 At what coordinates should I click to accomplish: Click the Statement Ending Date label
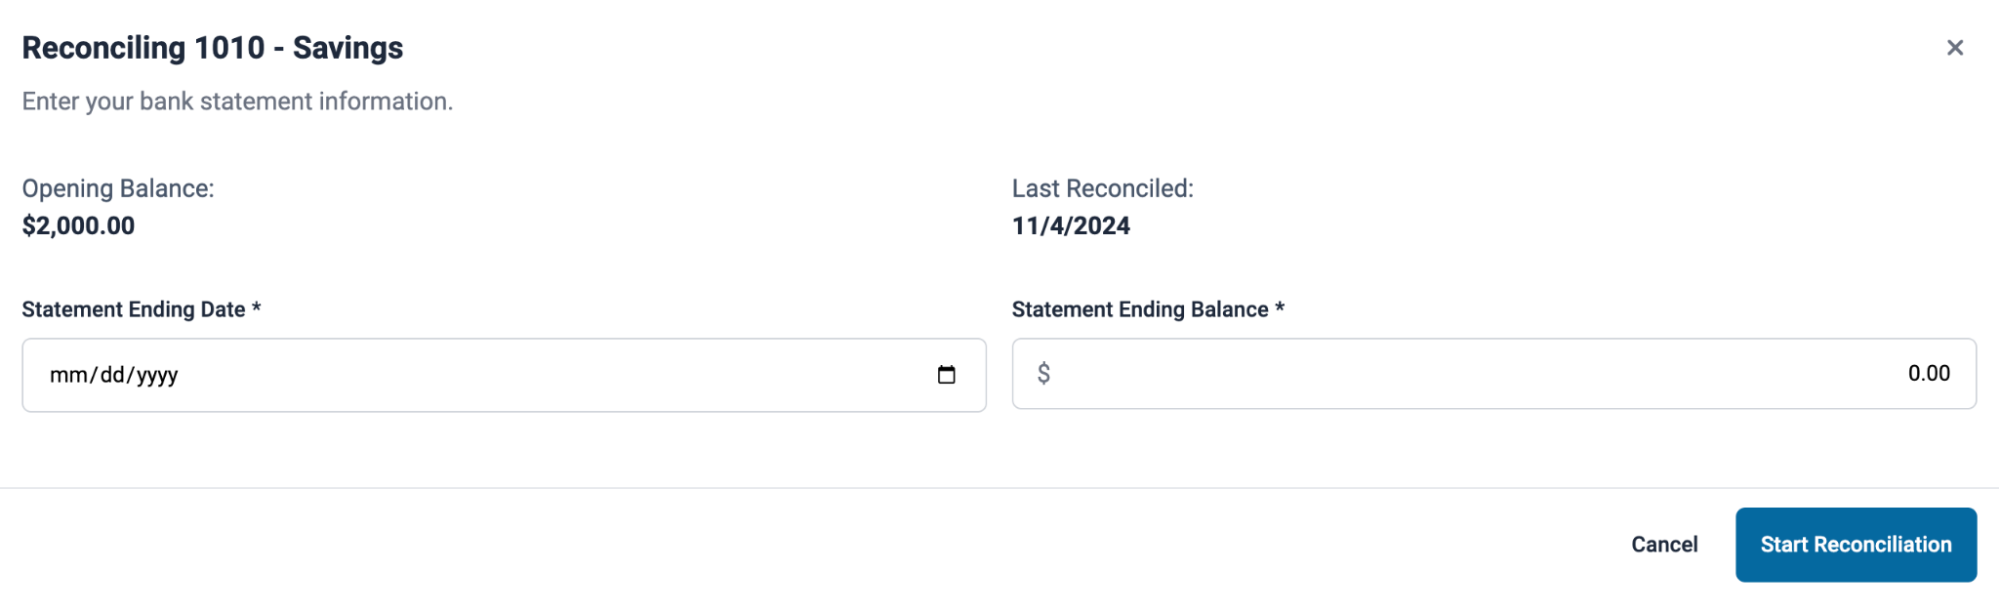pyautogui.click(x=141, y=309)
